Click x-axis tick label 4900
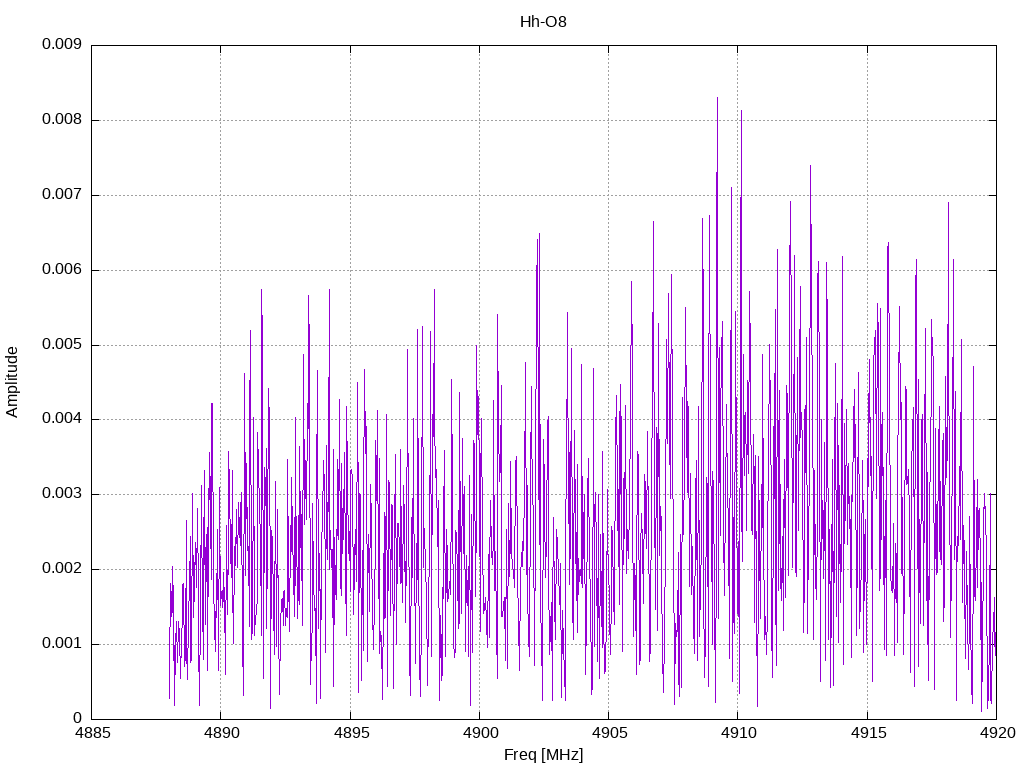 [480, 733]
